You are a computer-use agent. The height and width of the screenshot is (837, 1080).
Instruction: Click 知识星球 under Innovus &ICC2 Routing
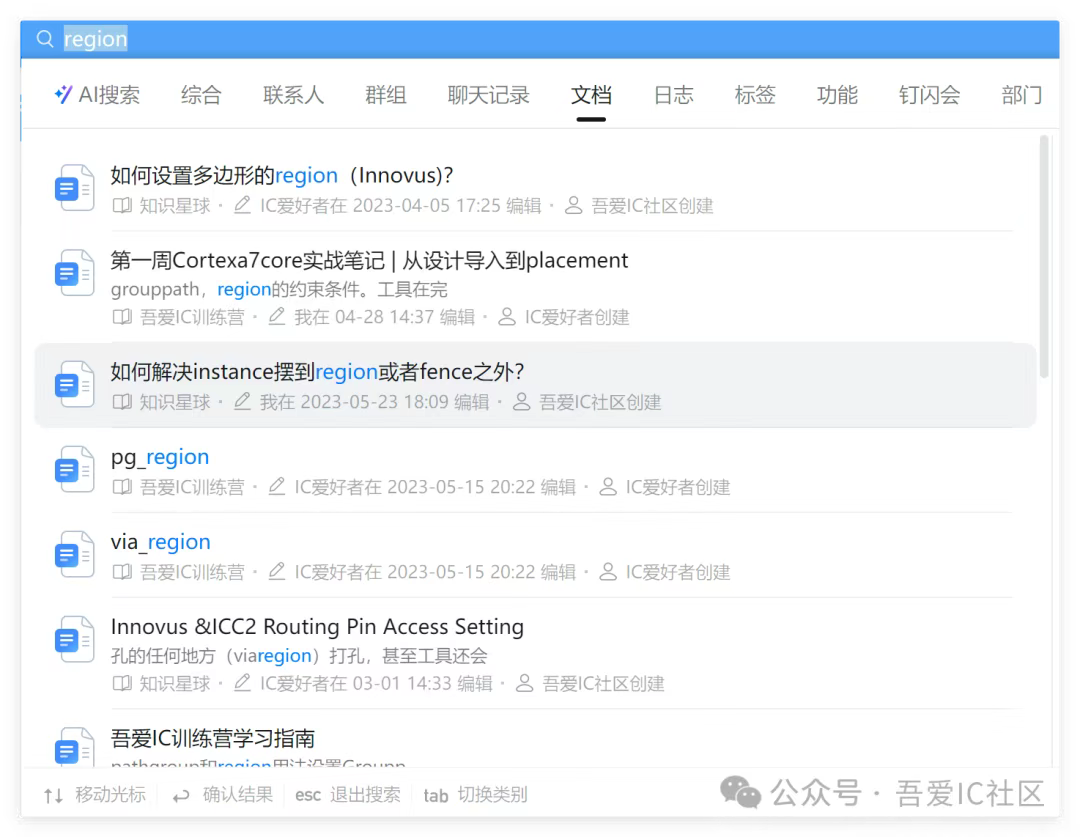(175, 684)
